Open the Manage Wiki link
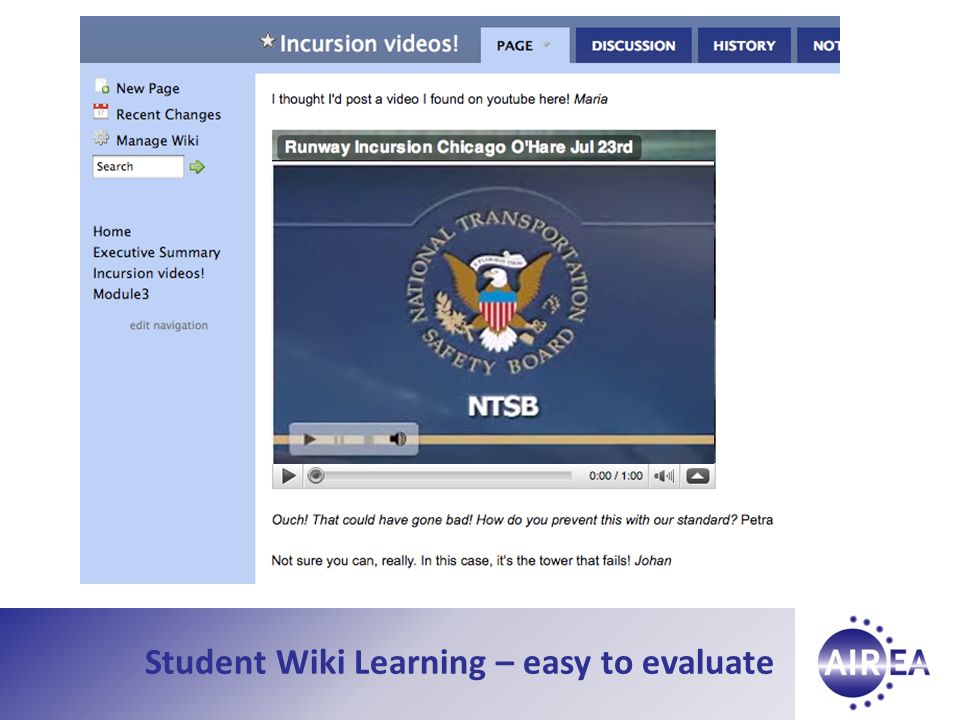 click(157, 140)
